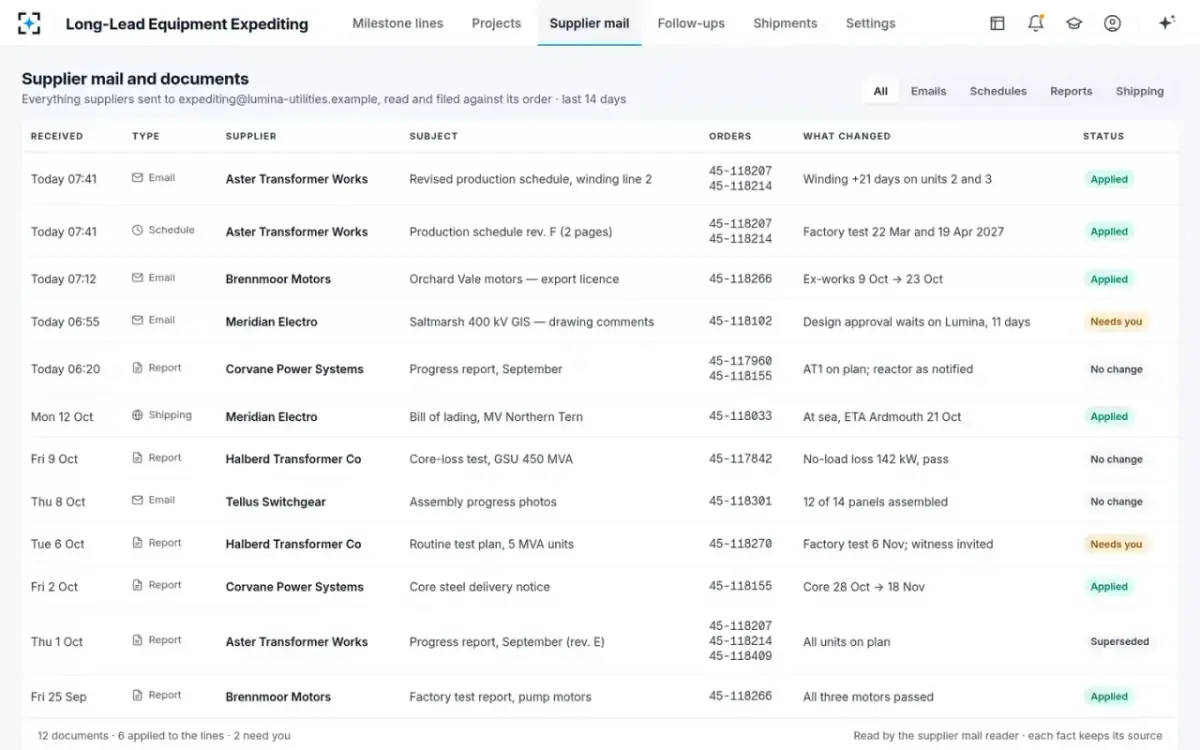Click order number 45-117842
Viewport: 1200px width, 750px height.
tap(740, 459)
